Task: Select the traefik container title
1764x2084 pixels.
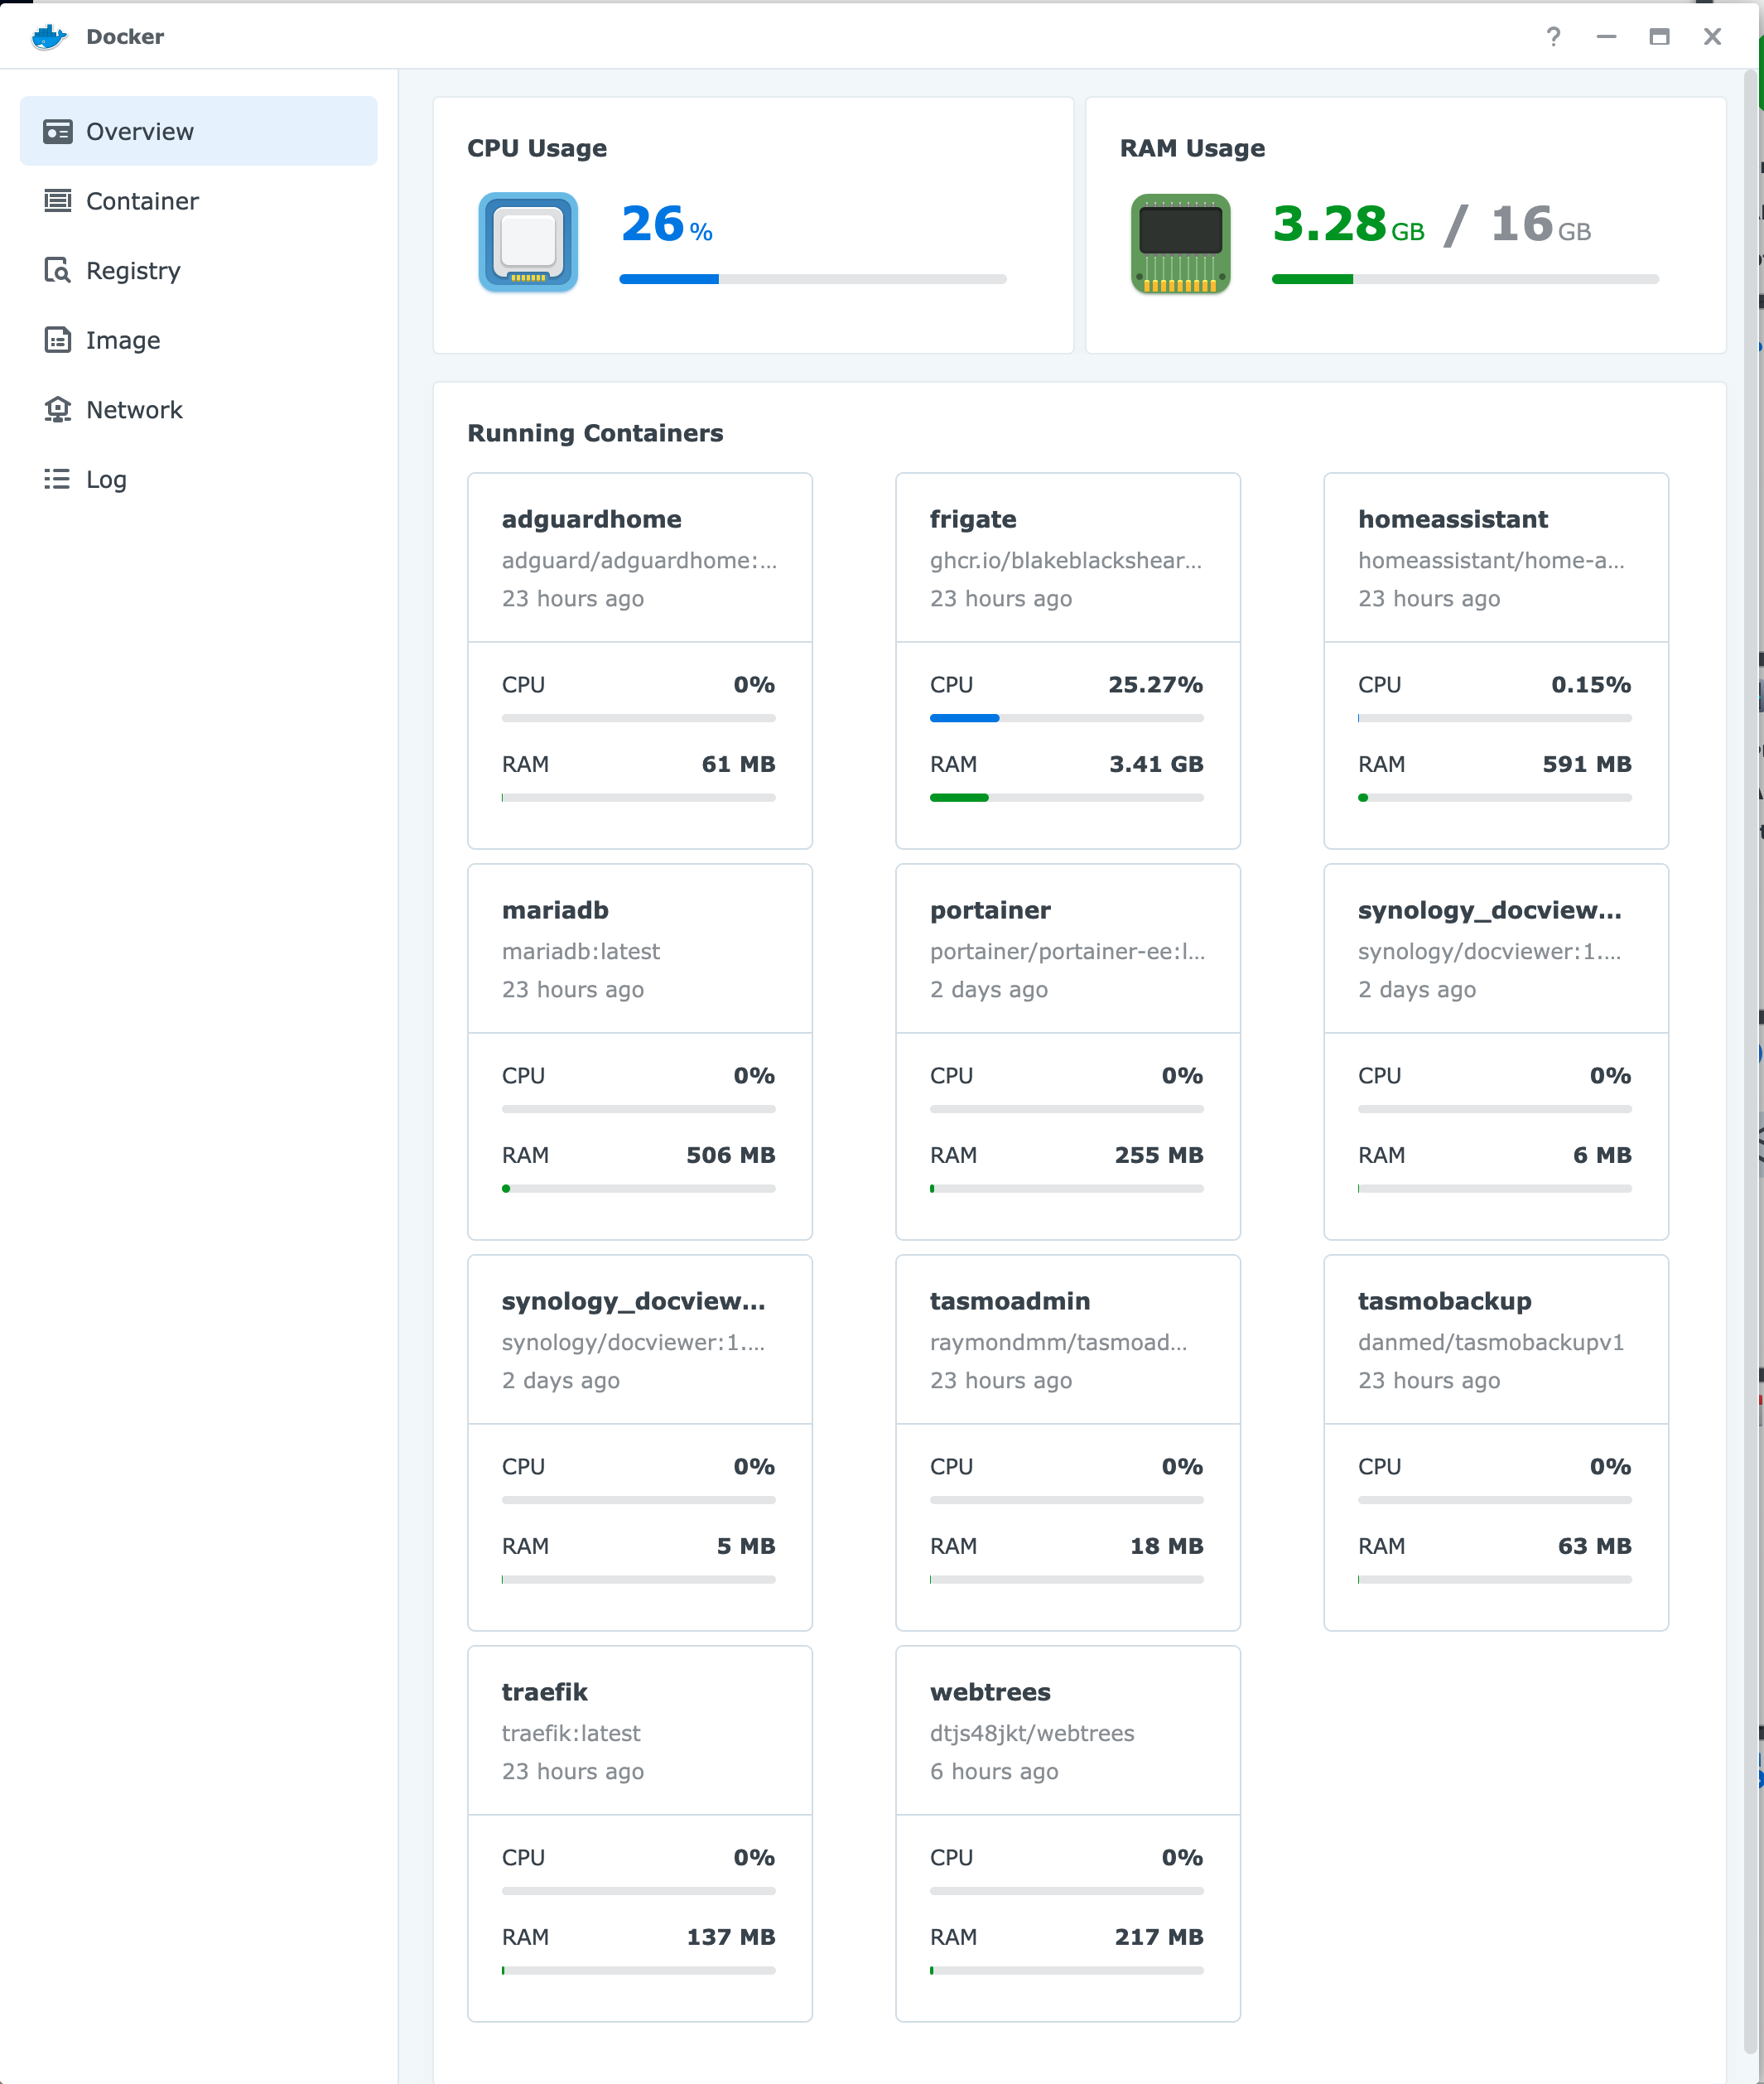Action: [544, 1691]
